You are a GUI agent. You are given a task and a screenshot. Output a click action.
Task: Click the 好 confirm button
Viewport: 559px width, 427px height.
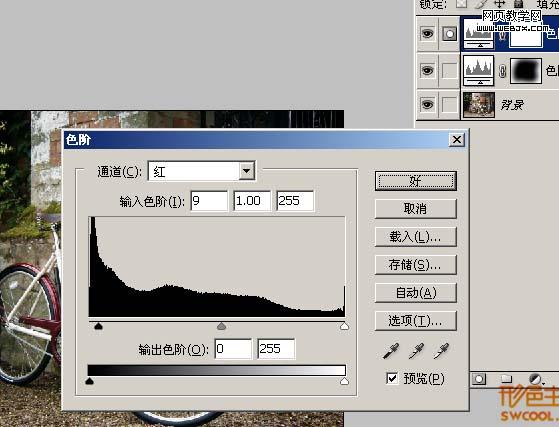click(416, 181)
